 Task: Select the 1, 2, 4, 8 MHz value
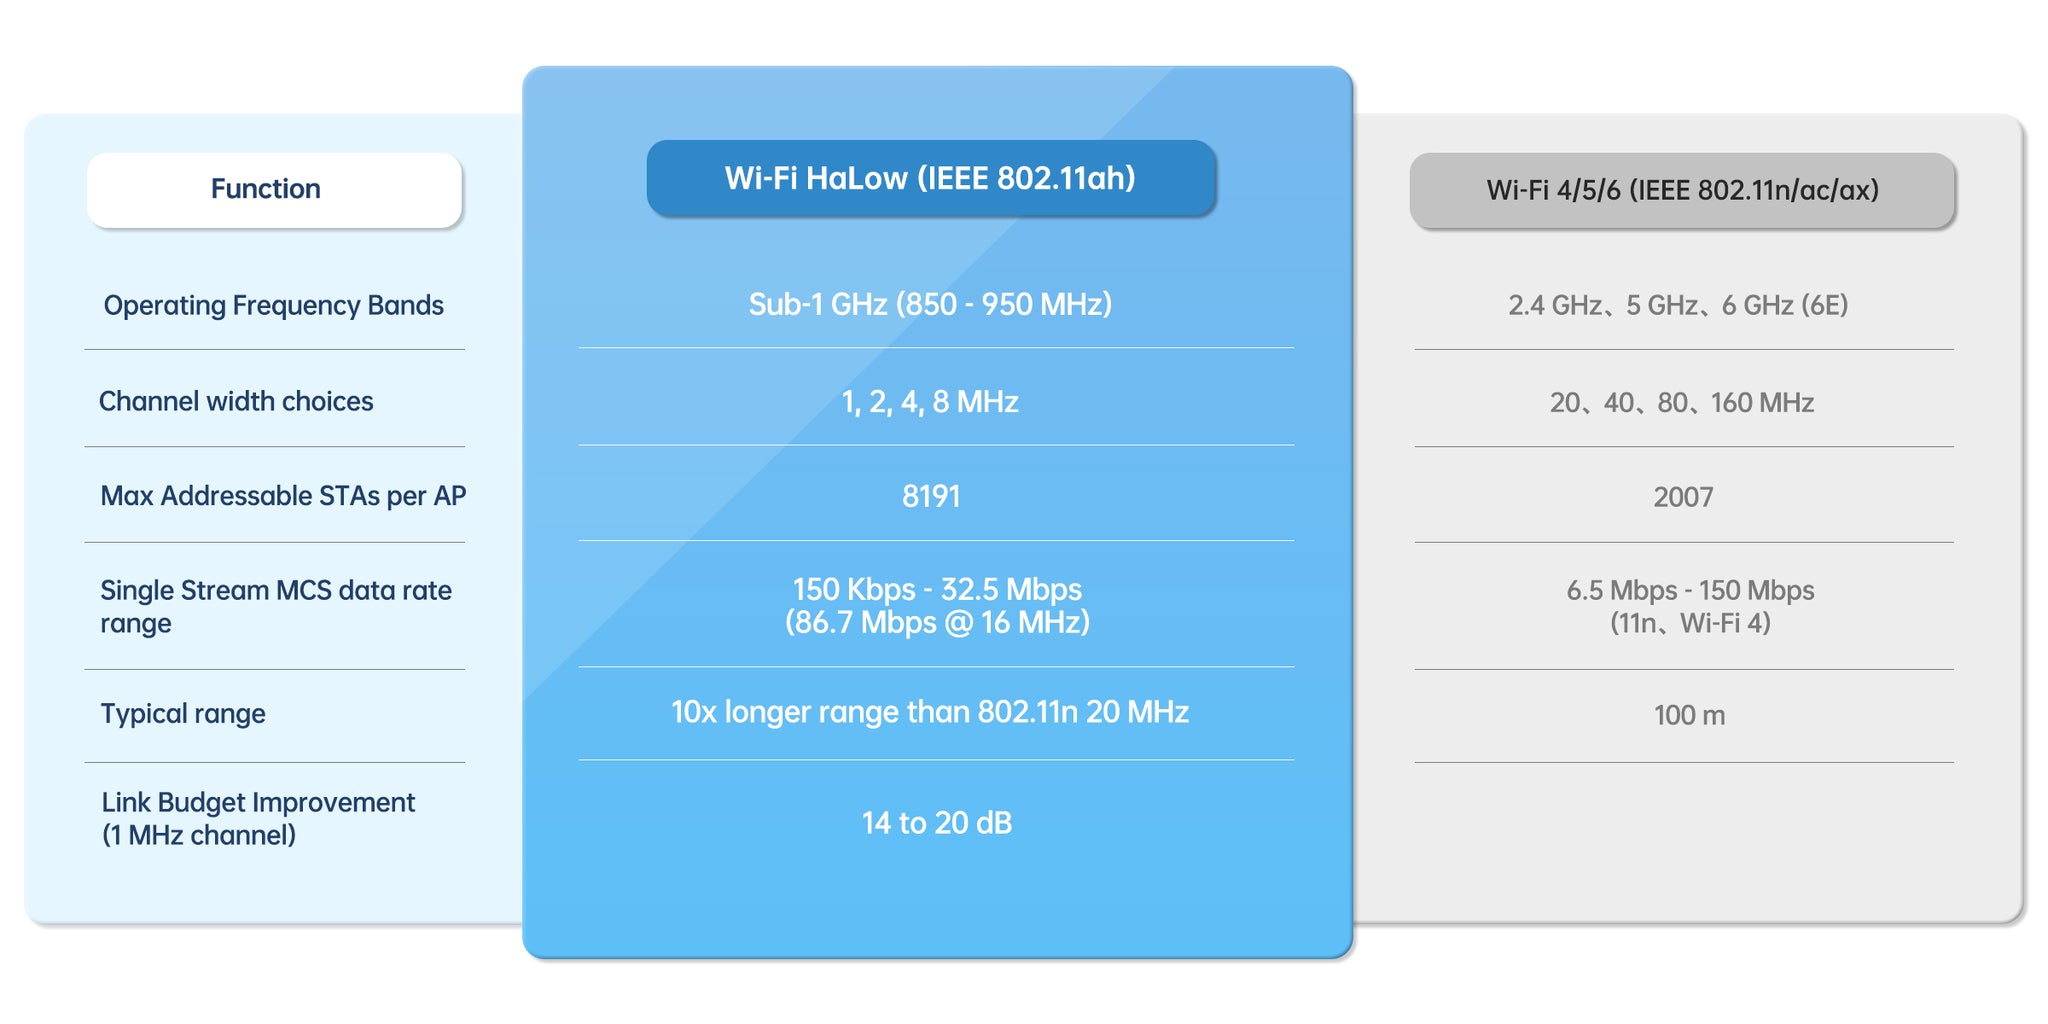tap(930, 402)
